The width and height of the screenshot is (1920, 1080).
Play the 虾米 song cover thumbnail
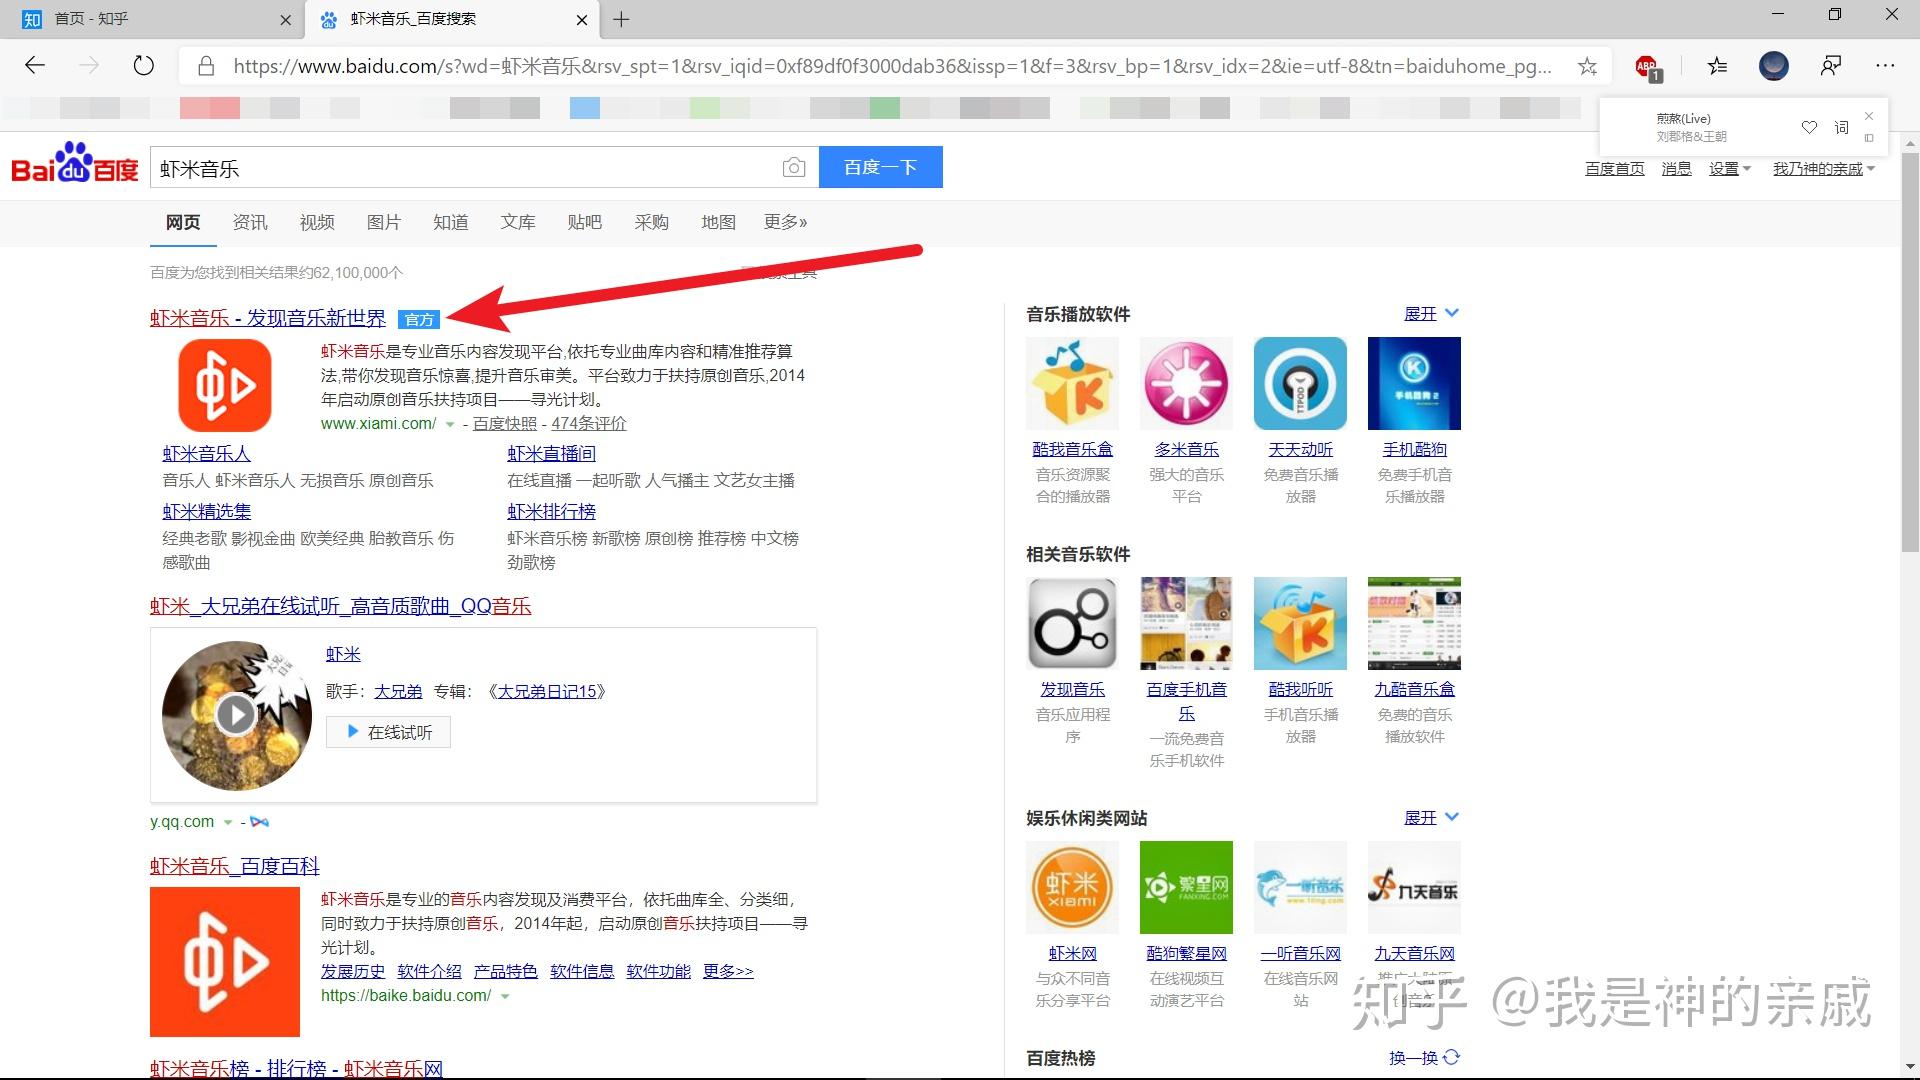237,715
